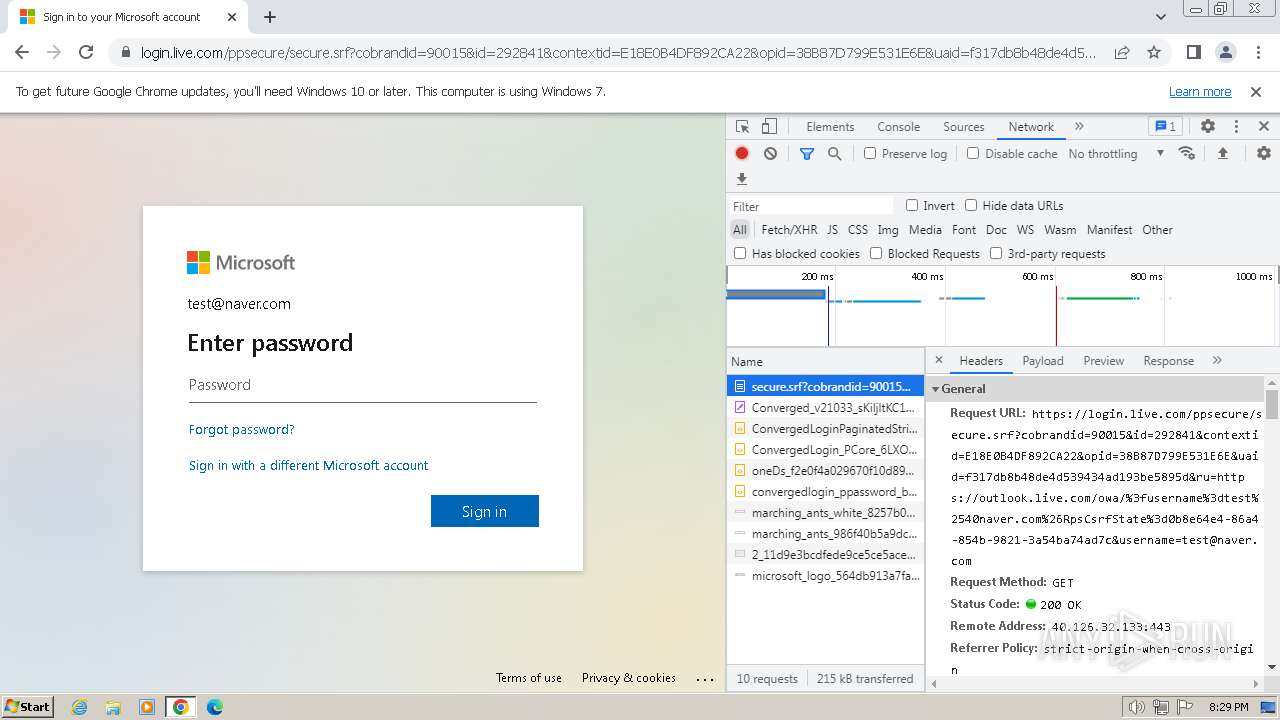Bookmark this page with star icon
The height and width of the screenshot is (720, 1280).
[x=1154, y=52]
